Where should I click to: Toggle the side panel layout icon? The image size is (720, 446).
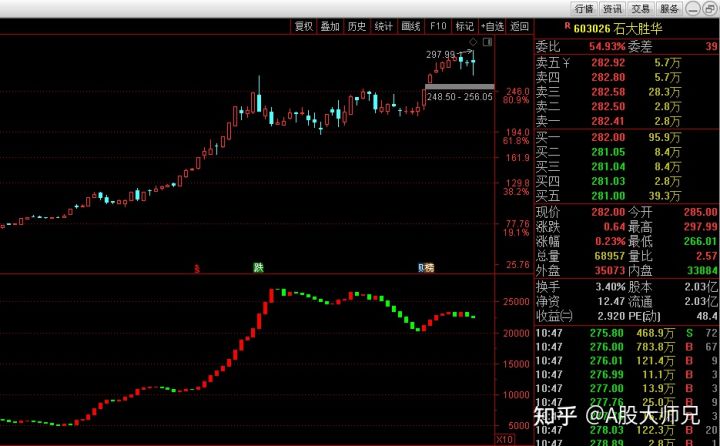coord(487,42)
